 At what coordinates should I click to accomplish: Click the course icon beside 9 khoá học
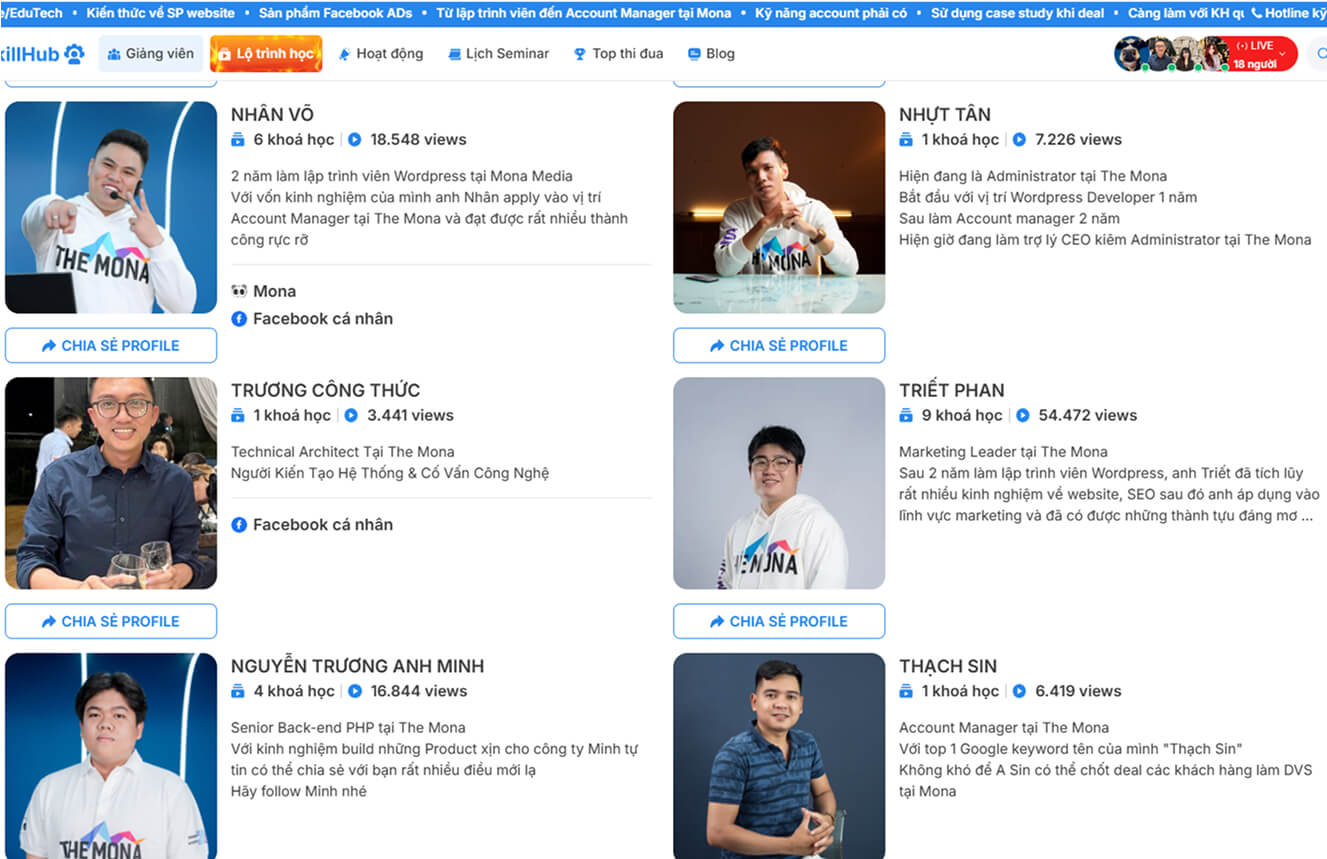tap(906, 416)
